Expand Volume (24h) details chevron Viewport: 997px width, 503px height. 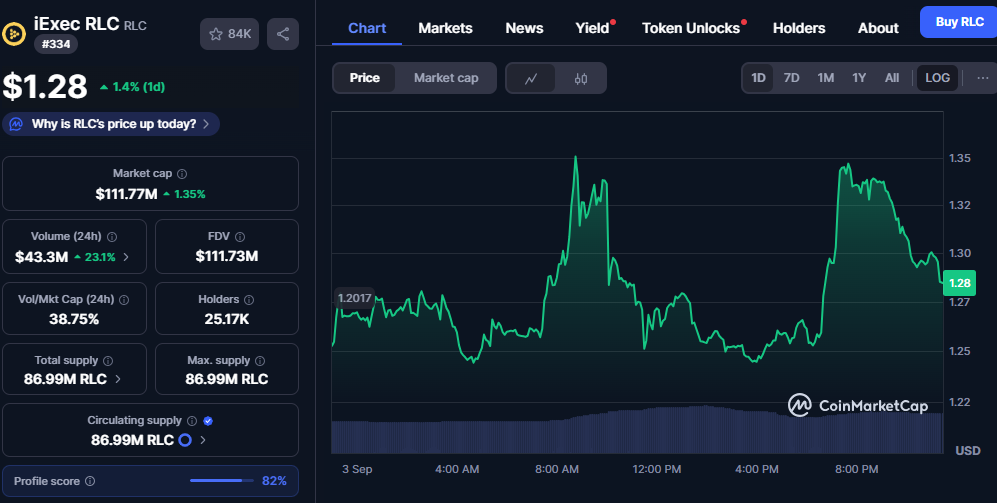[x=126, y=257]
